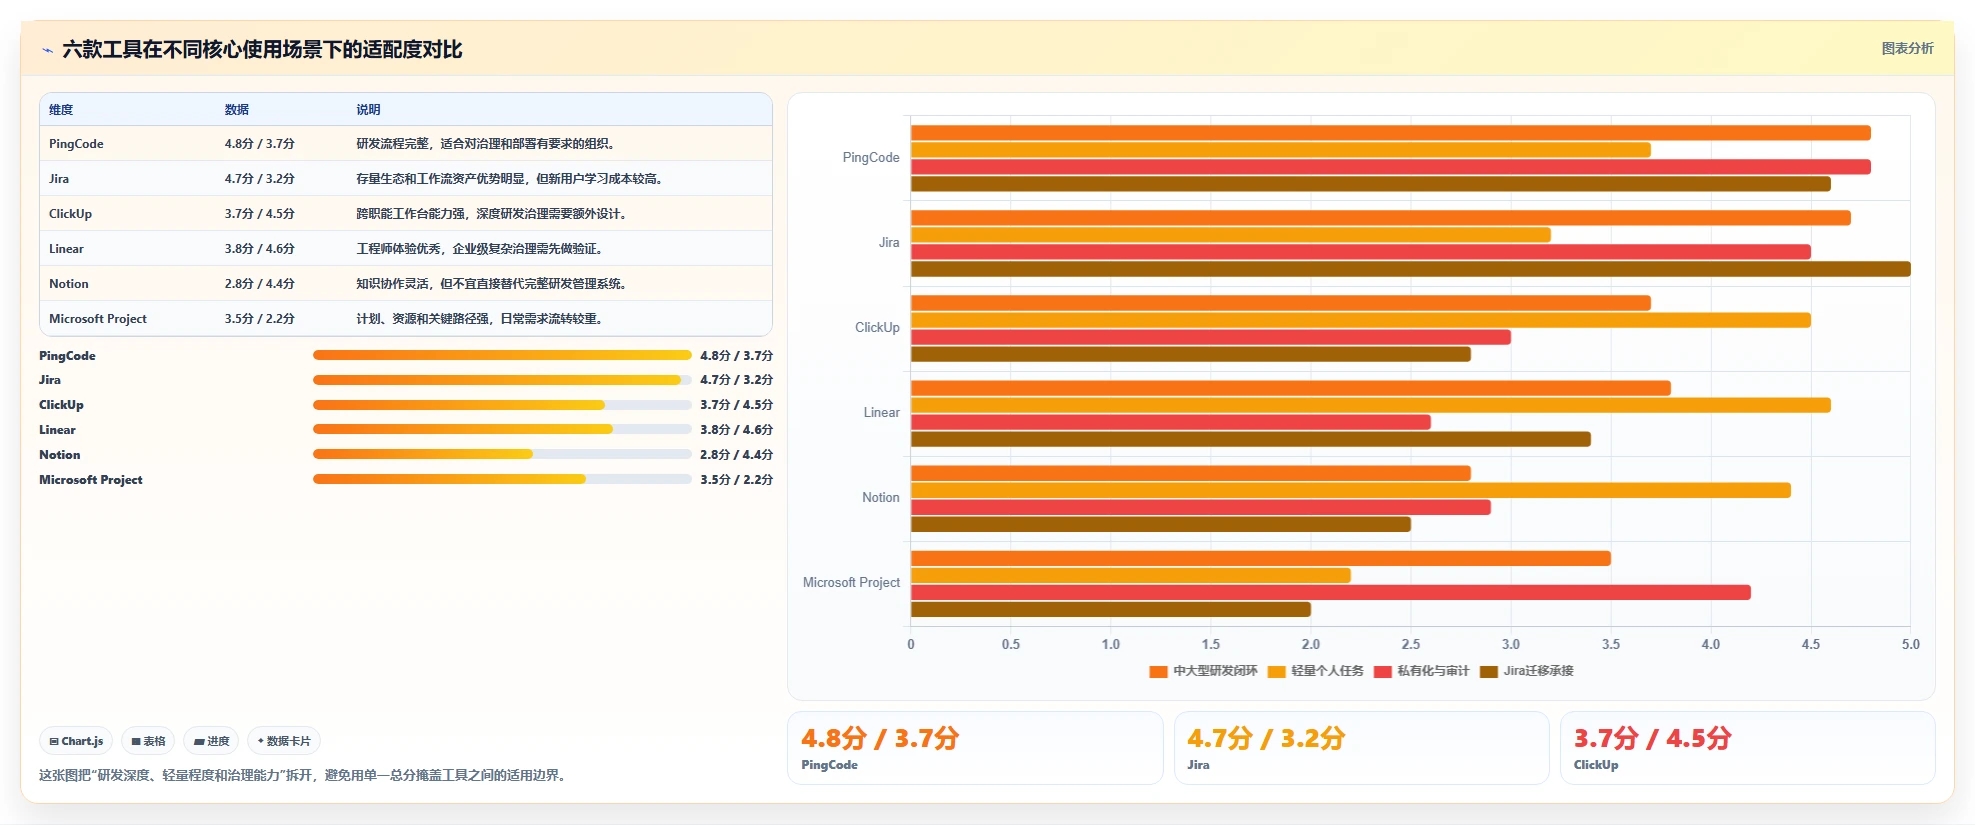The image size is (1975, 825).
Task: Click the ClickUp progress bar
Action: (x=502, y=405)
